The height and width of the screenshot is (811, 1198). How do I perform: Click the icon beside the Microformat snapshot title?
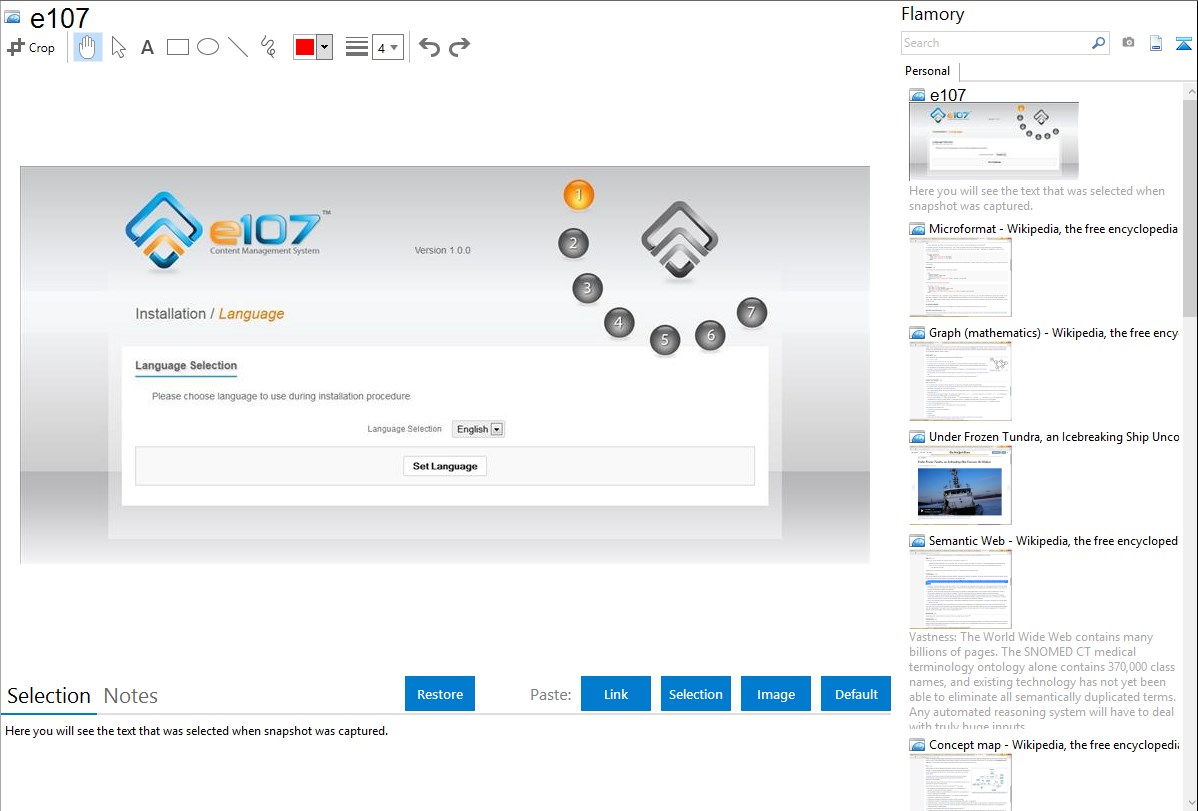[x=917, y=229]
